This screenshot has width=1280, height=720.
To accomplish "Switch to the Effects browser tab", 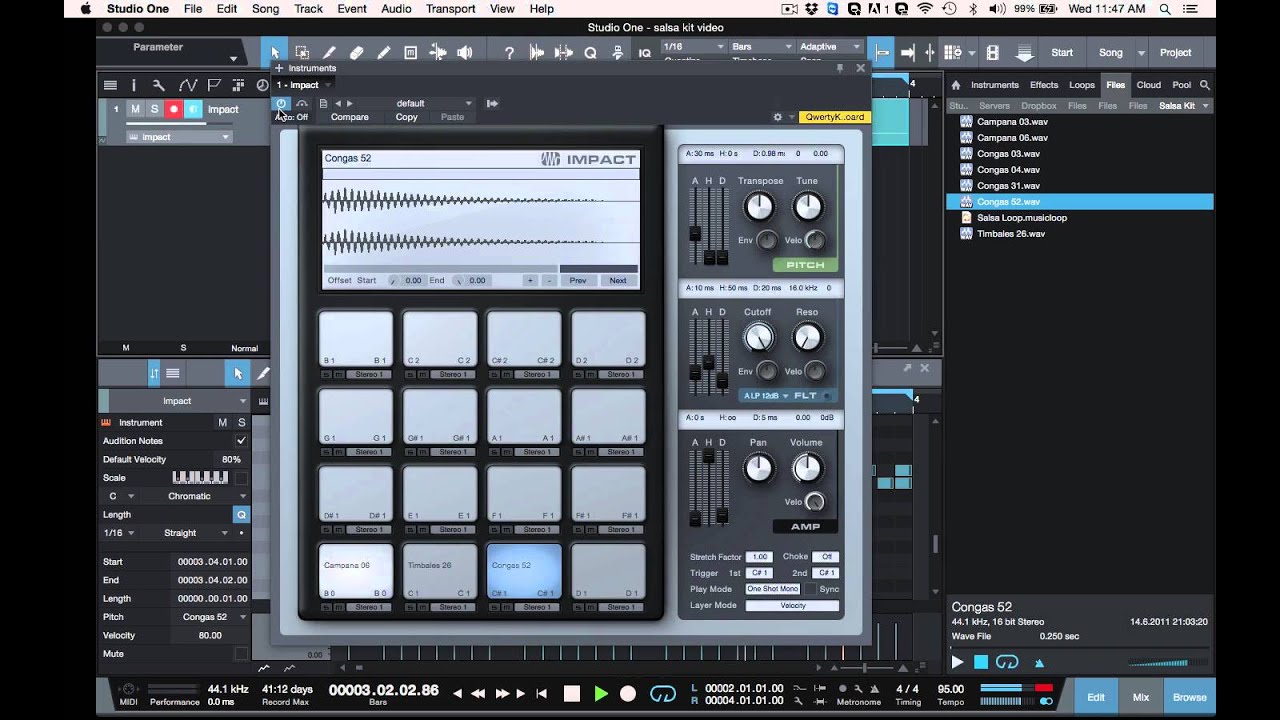I will (1043, 85).
